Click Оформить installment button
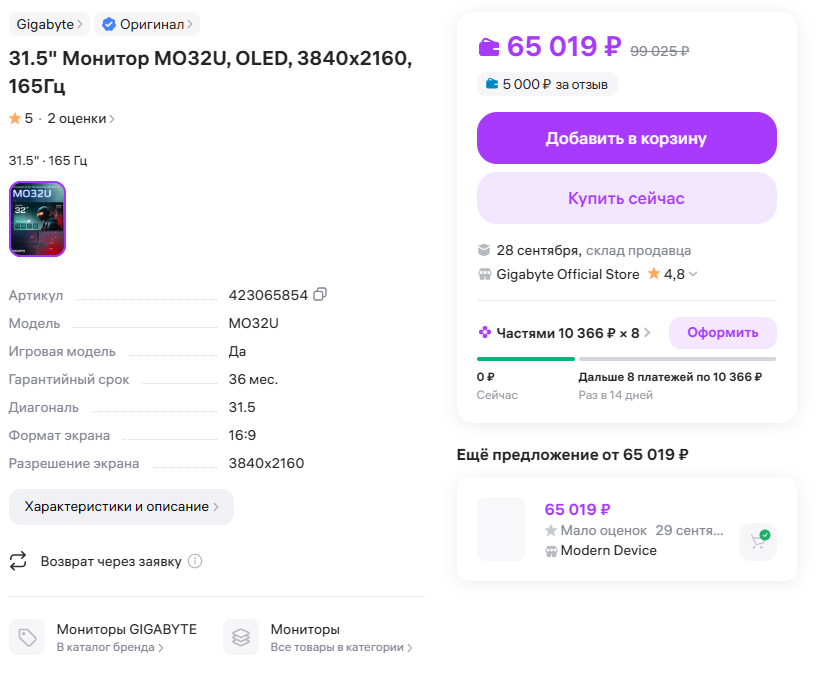Viewport: 817px width, 689px height. [722, 333]
